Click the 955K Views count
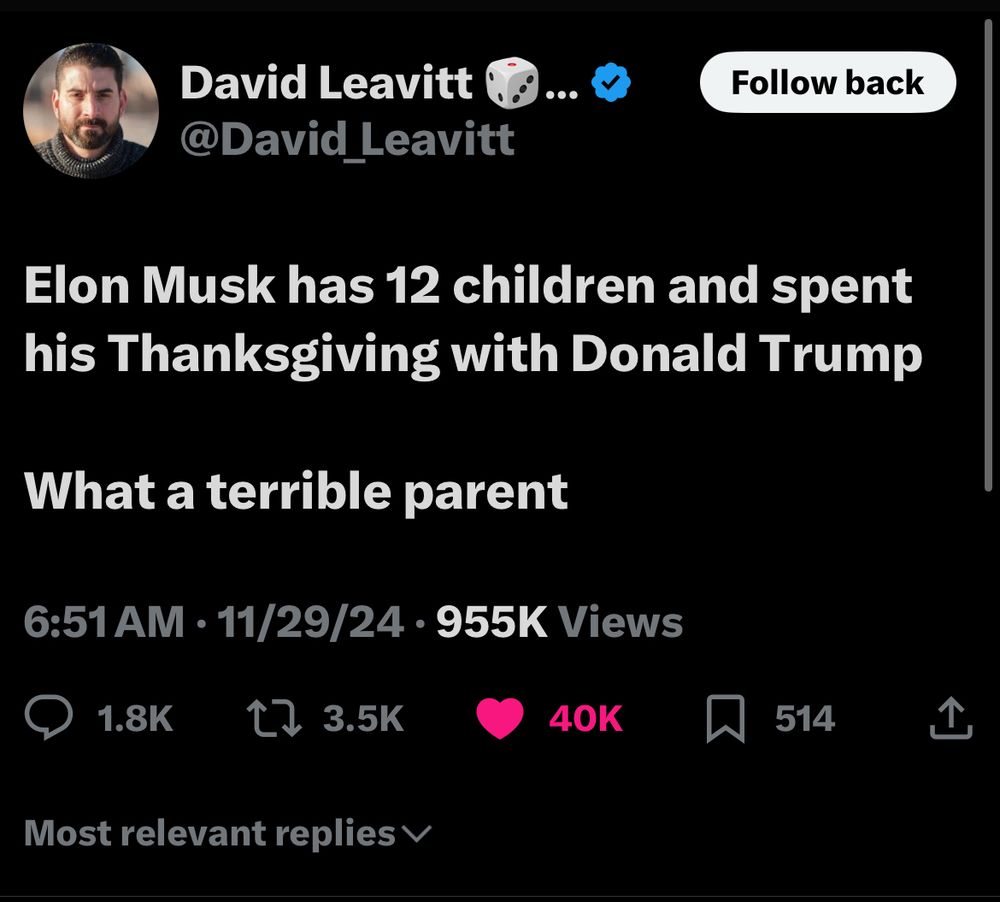 point(560,623)
